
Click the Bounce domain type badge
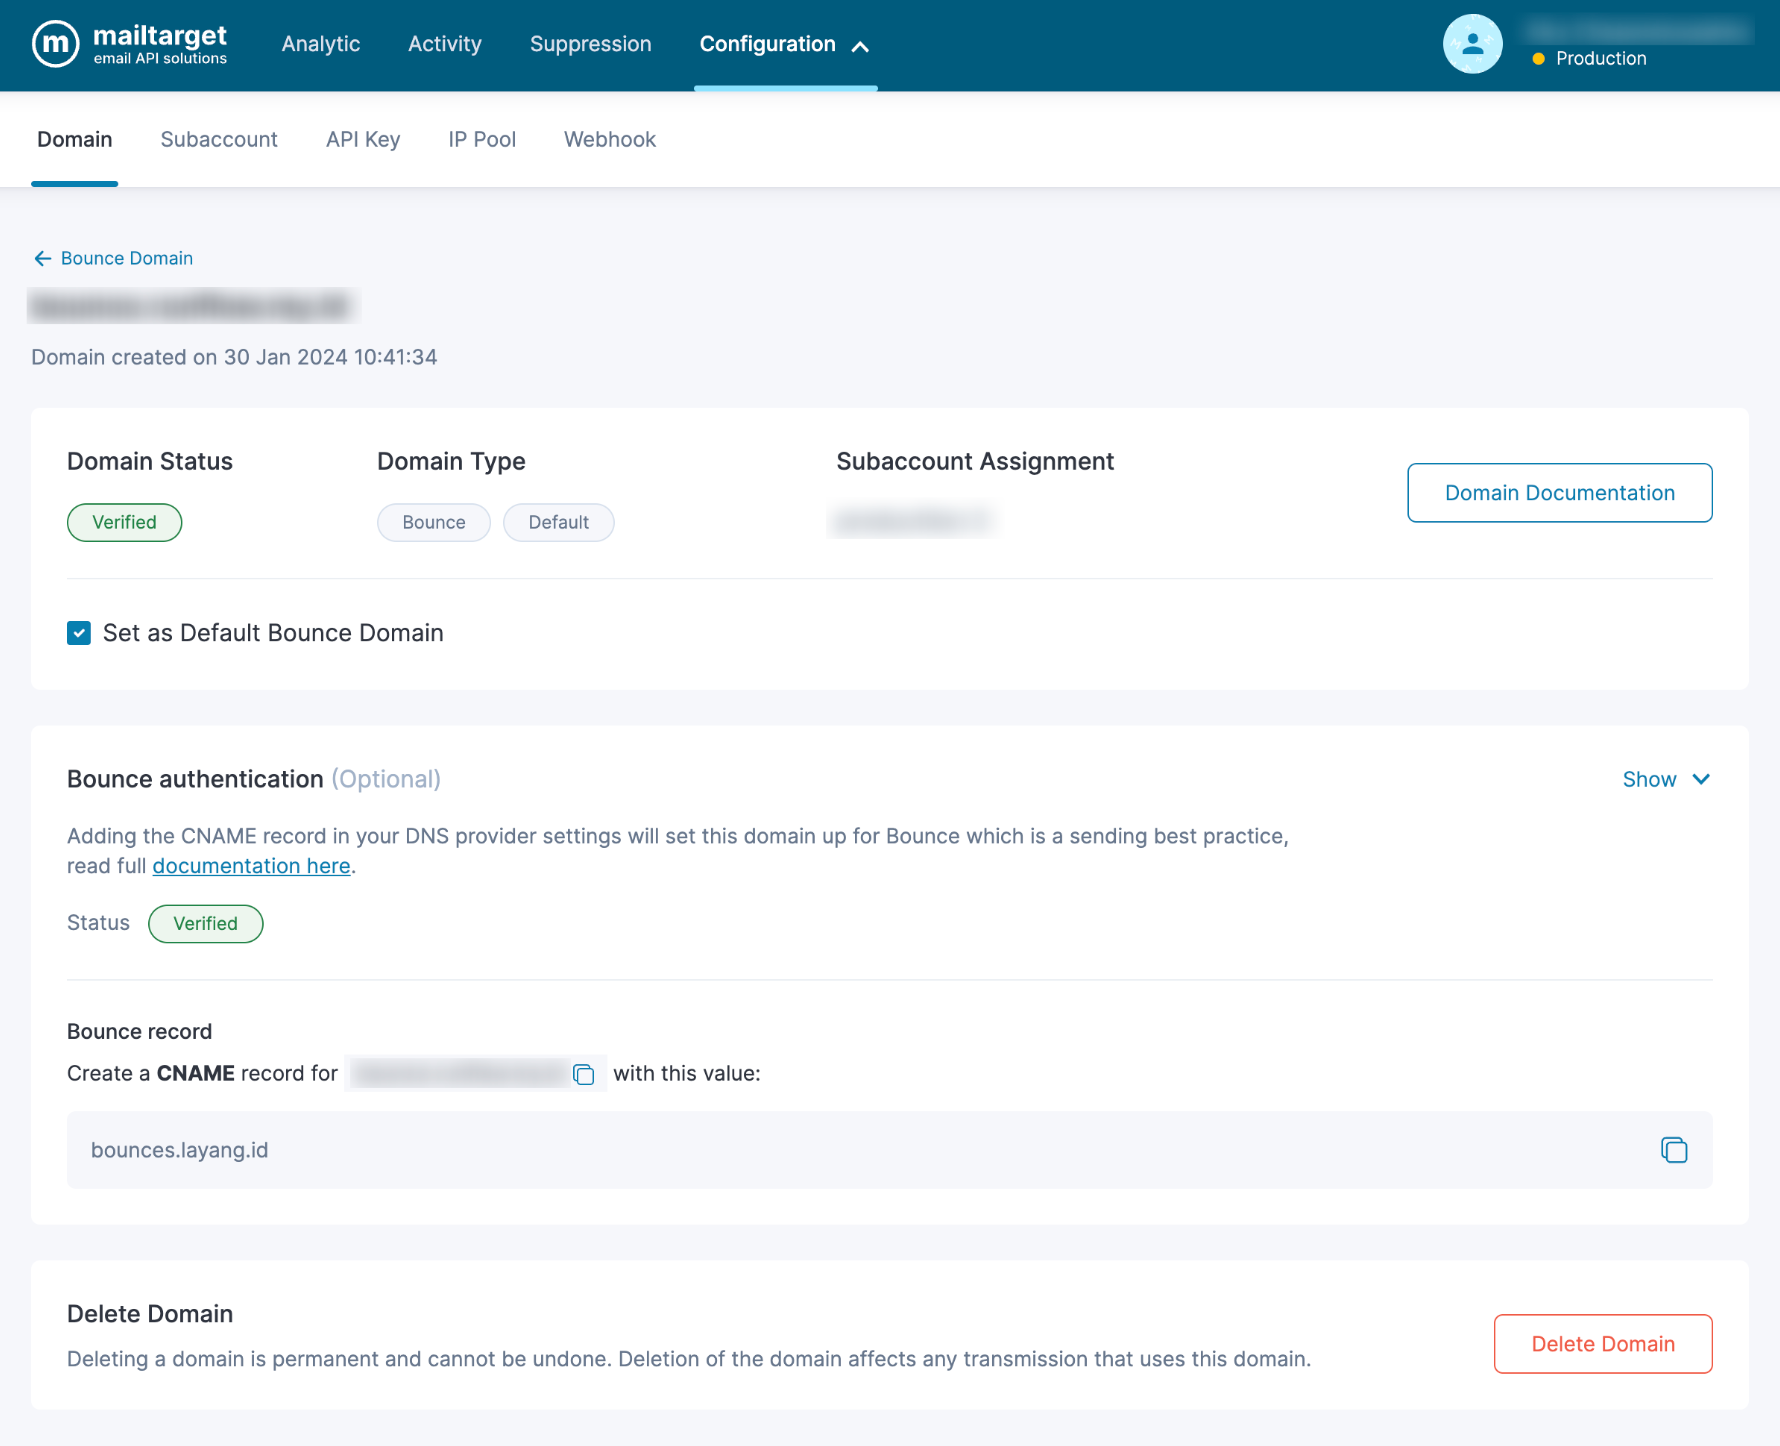[x=433, y=523]
